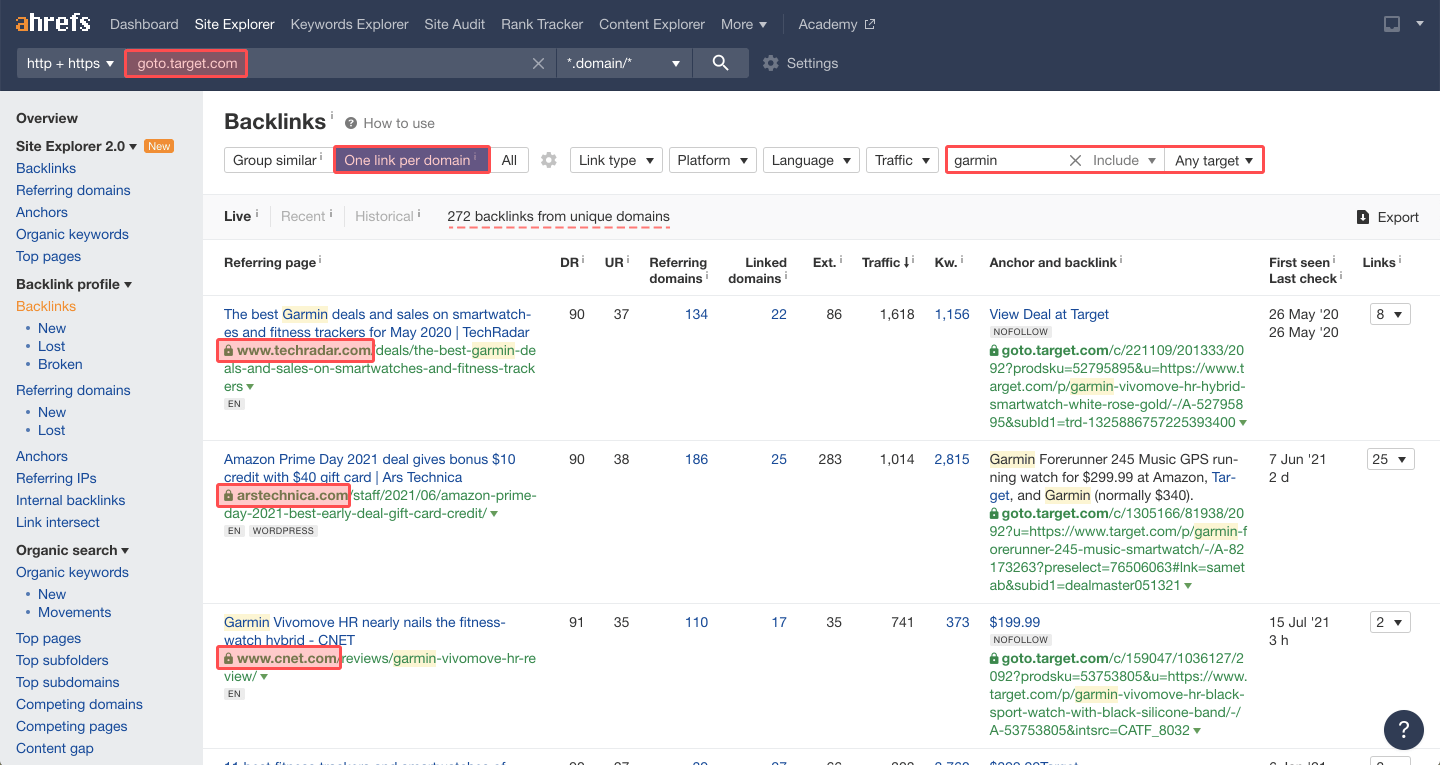The height and width of the screenshot is (765, 1440).
Task: Open the TechRadar Garmin deals page title
Action: tap(377, 323)
